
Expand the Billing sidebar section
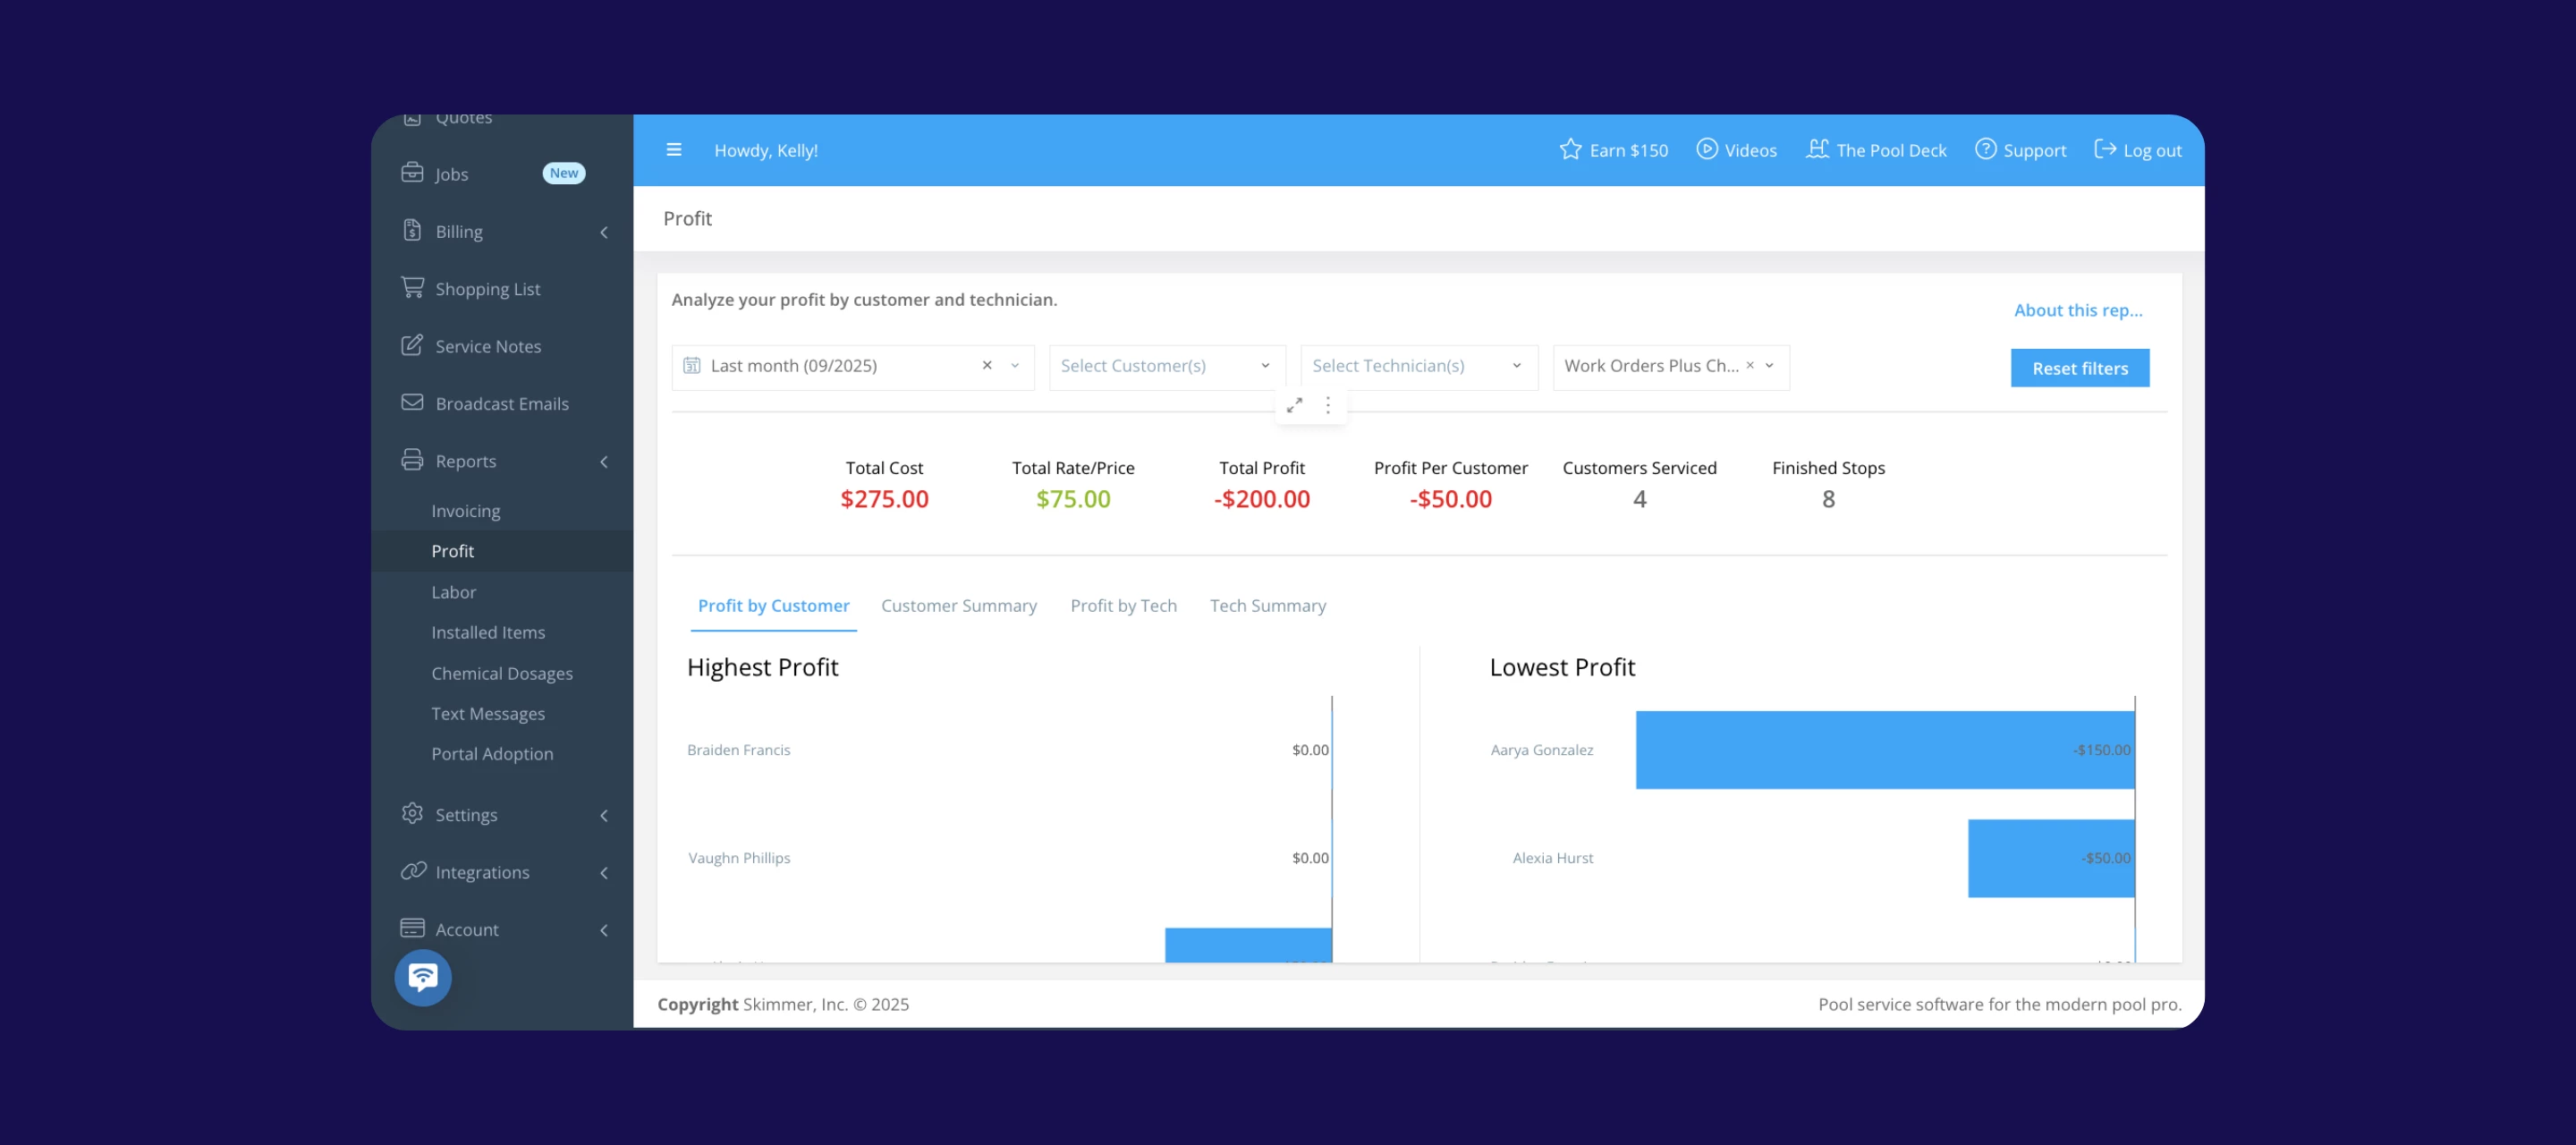click(x=604, y=232)
